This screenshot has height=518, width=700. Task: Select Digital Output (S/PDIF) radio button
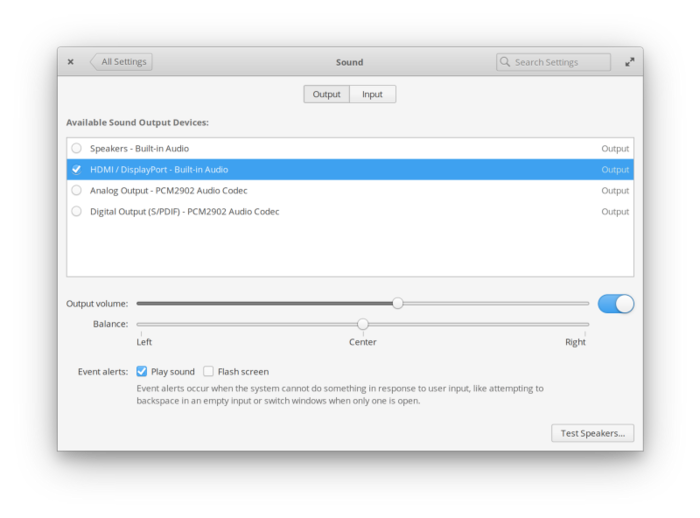77,211
